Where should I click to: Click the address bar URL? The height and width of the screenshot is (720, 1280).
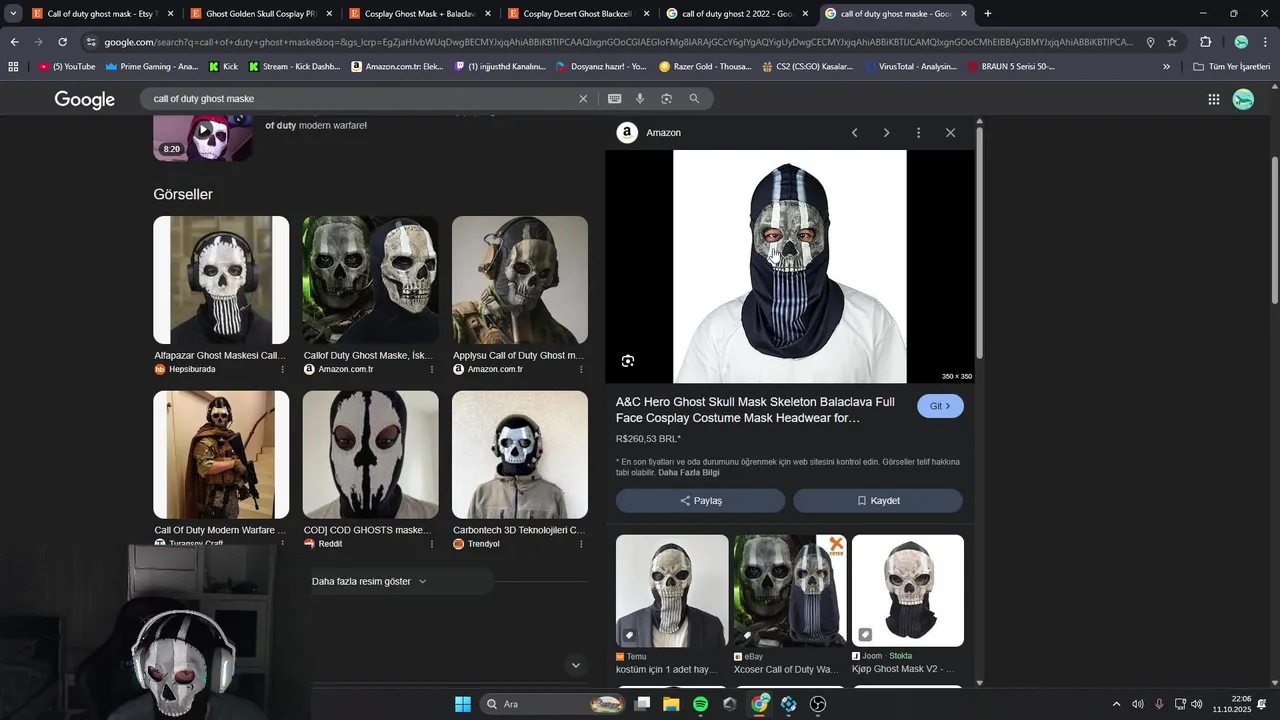(618, 42)
